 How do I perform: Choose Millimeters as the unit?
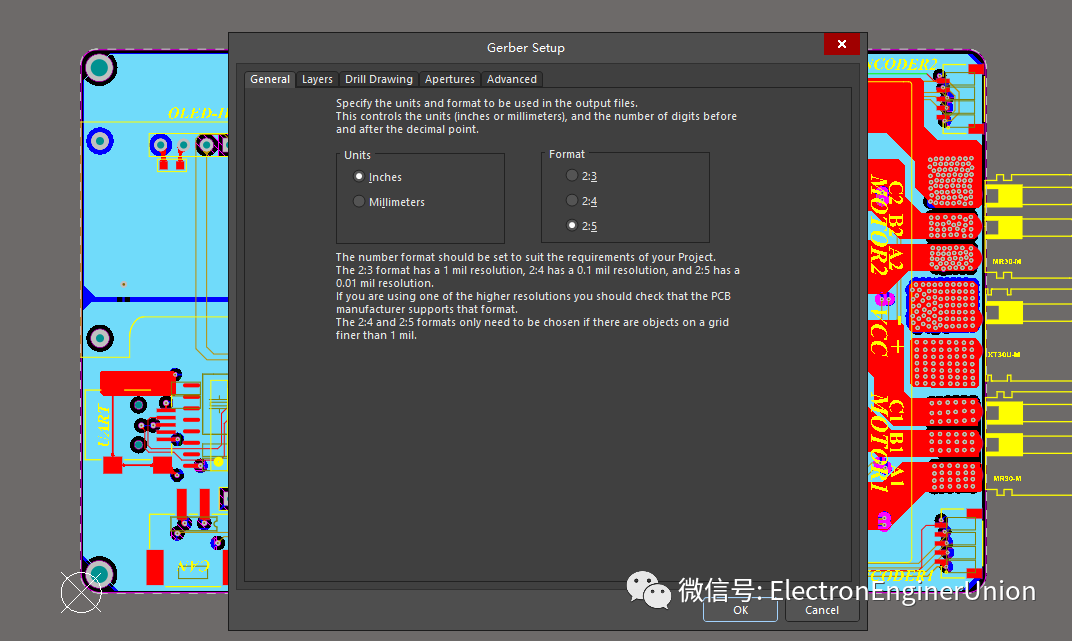[x=360, y=202]
